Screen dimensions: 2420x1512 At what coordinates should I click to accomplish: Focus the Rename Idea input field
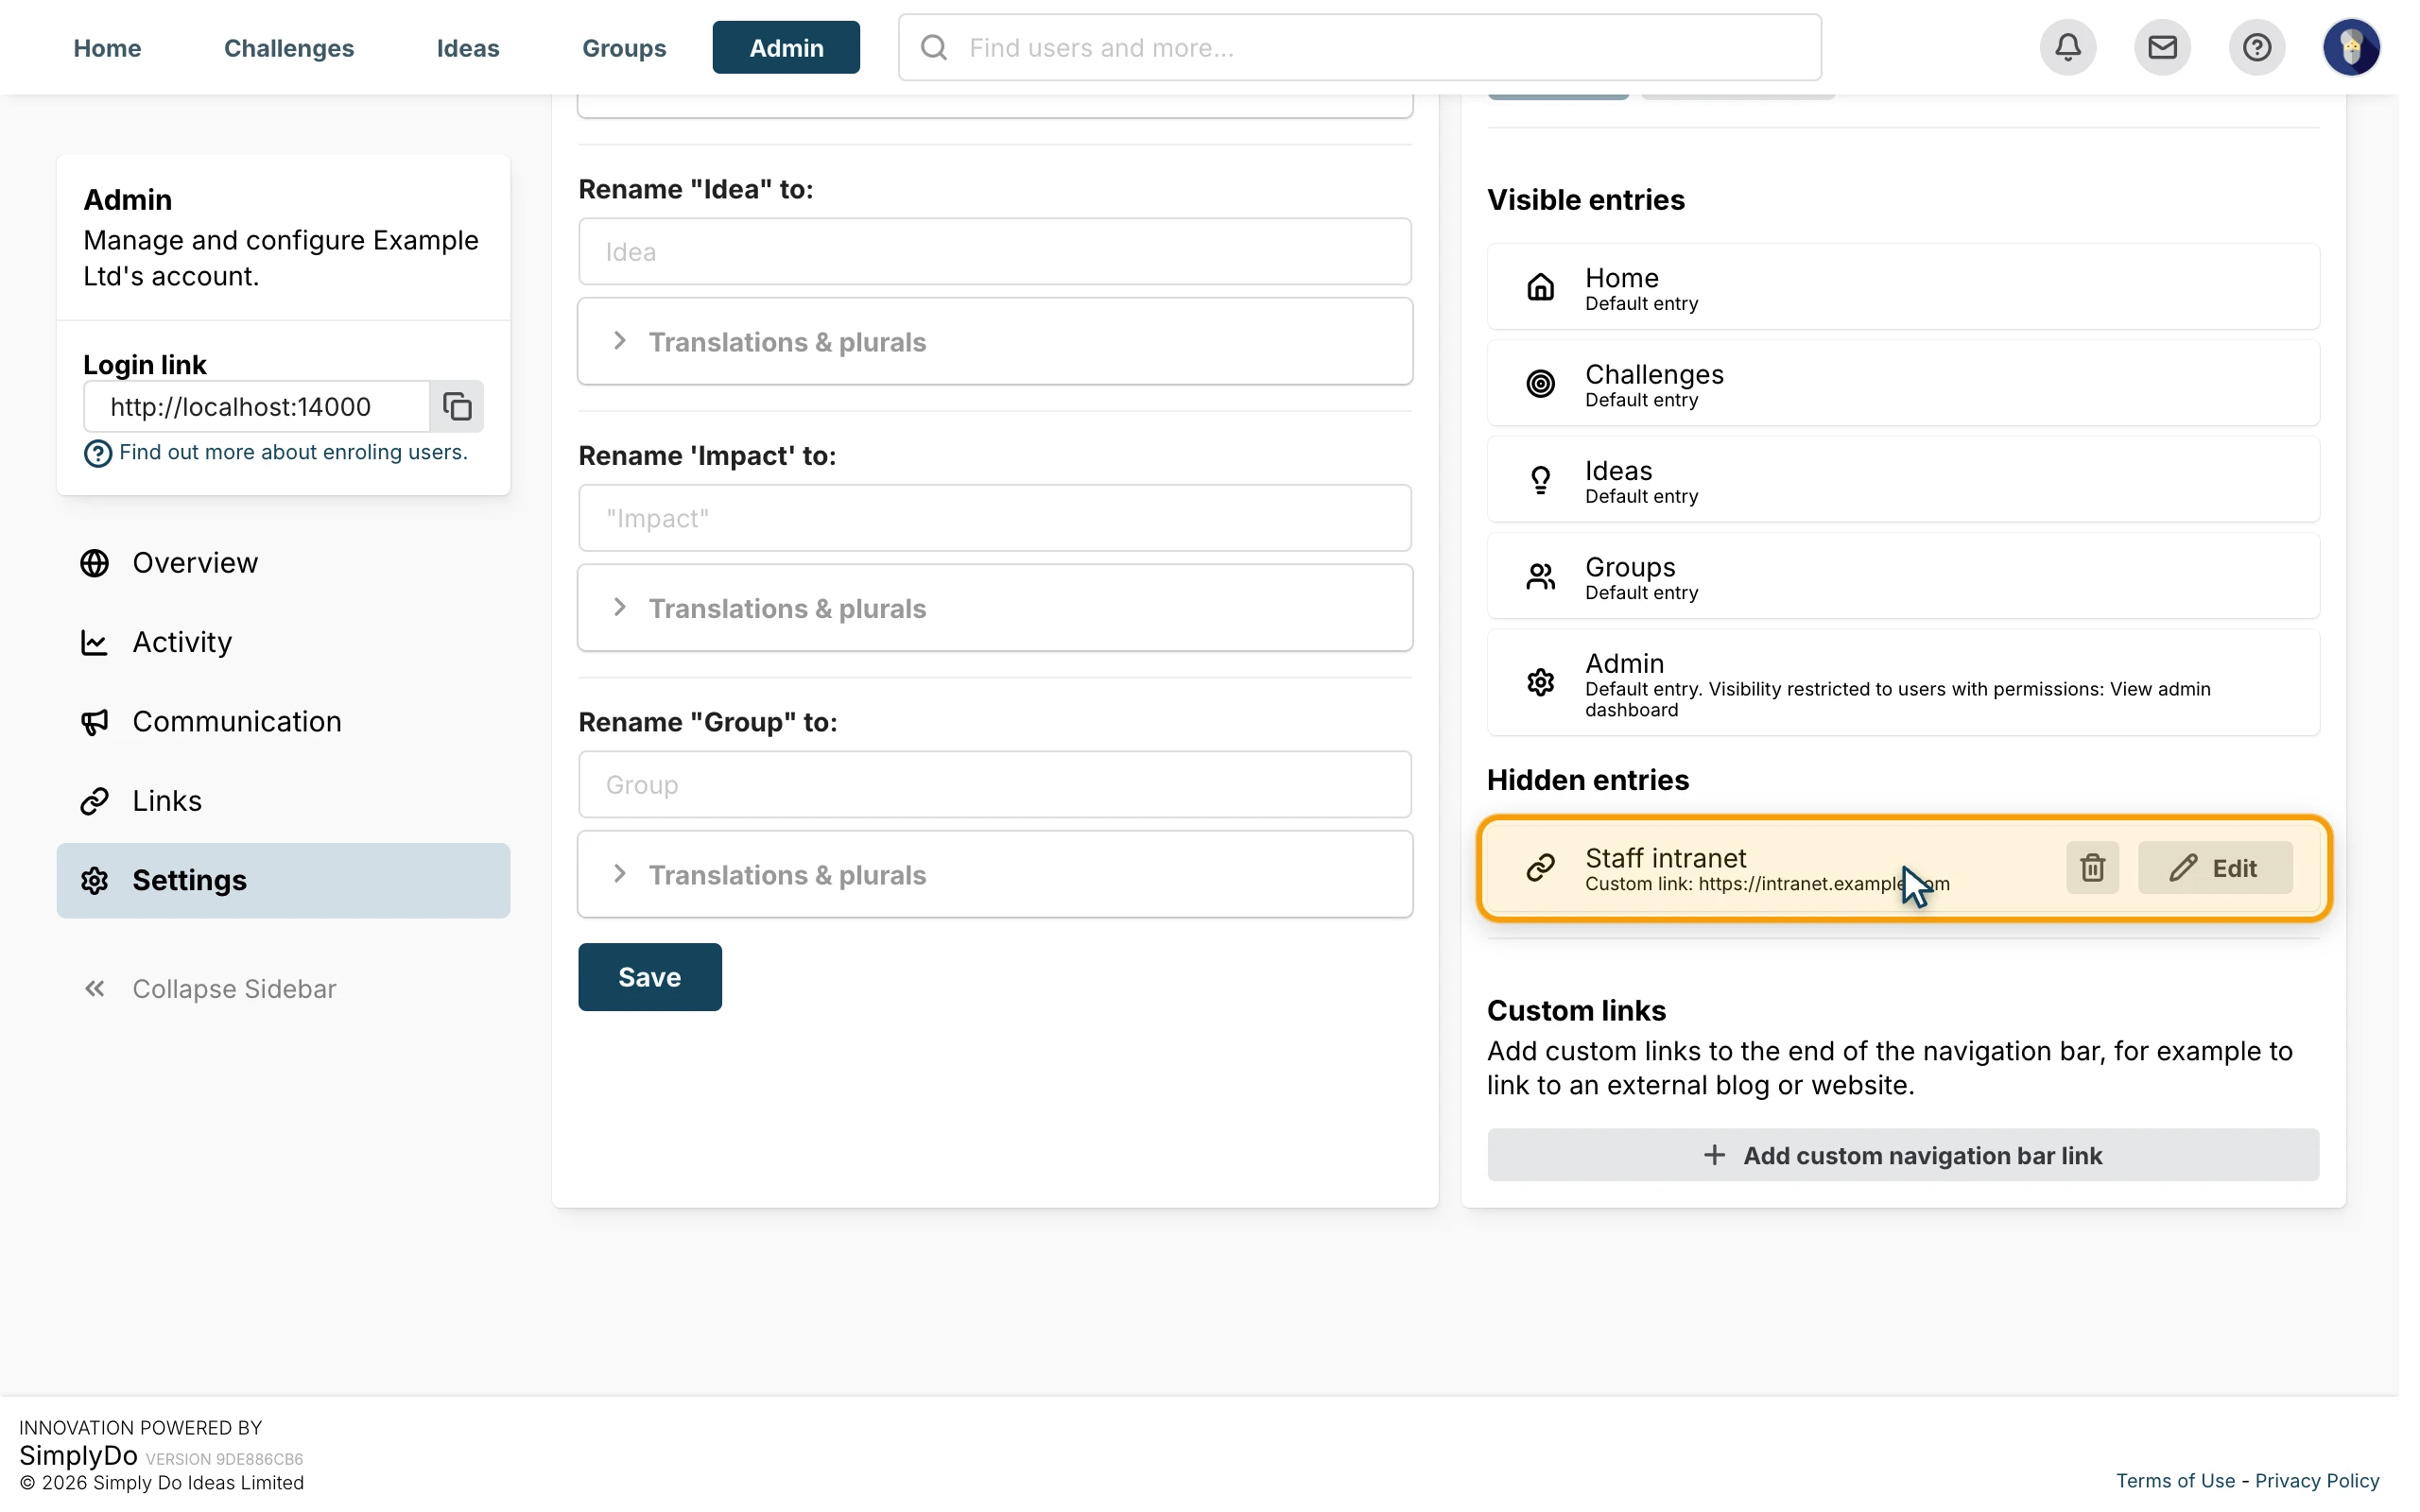pos(994,251)
